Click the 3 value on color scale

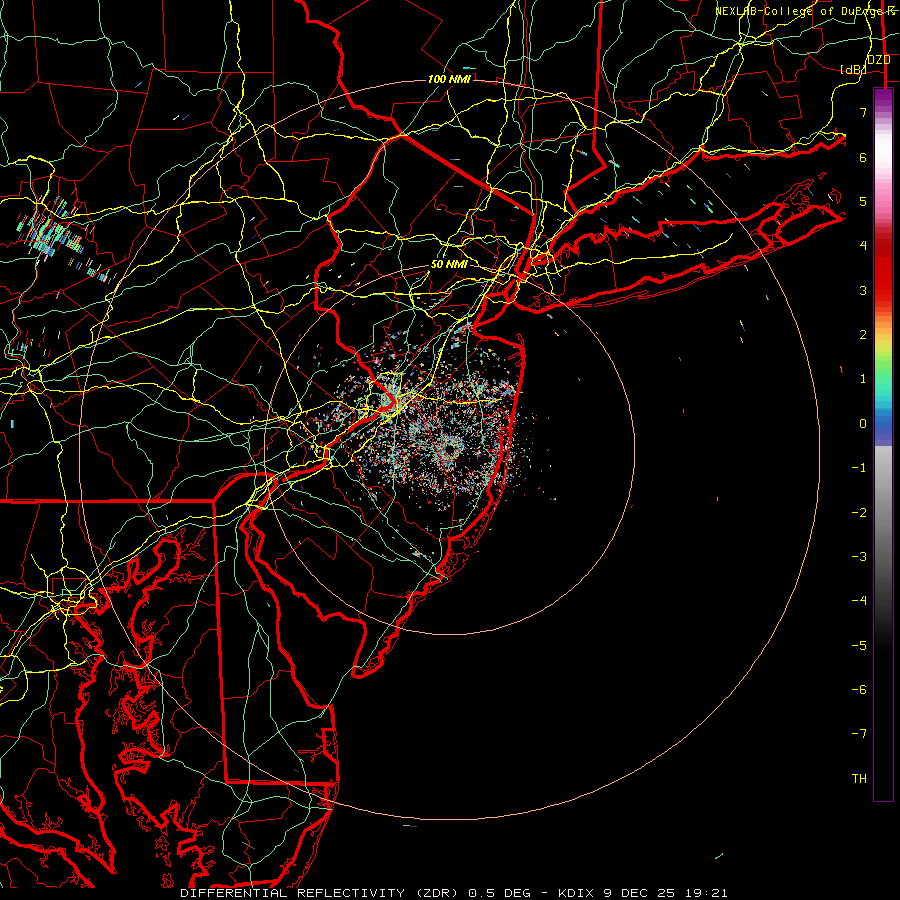[863, 290]
